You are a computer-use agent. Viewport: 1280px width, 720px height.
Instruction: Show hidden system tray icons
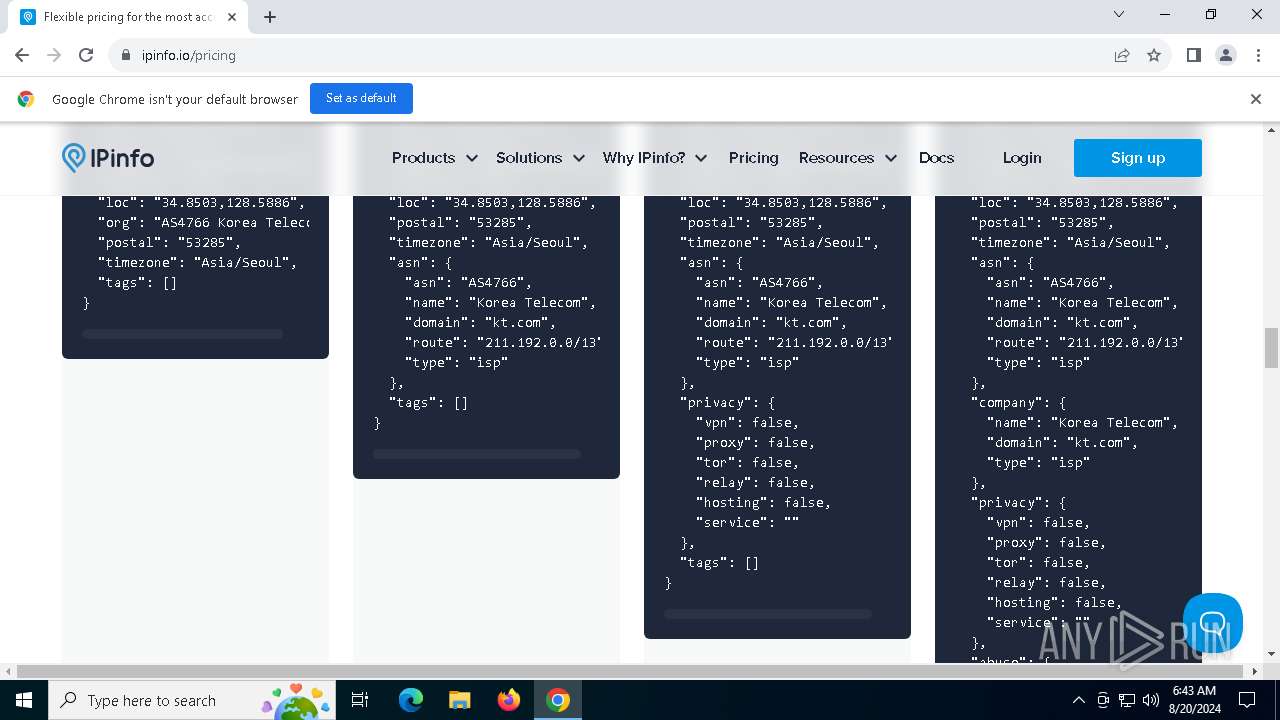(x=1078, y=700)
